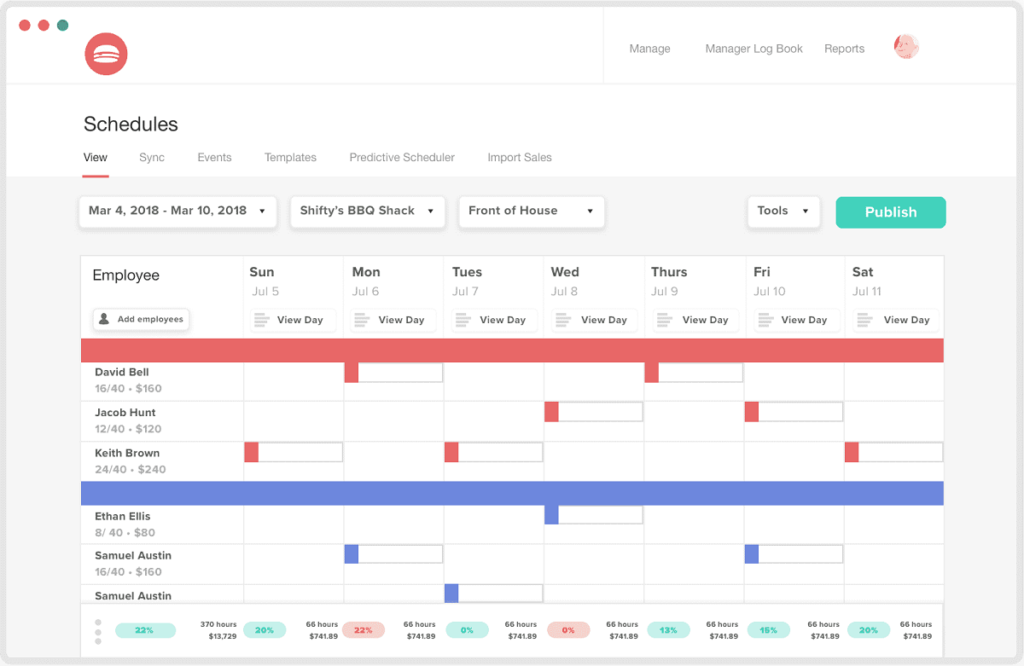Select Ethan Ellis's Wednesday shift block

pos(596,515)
